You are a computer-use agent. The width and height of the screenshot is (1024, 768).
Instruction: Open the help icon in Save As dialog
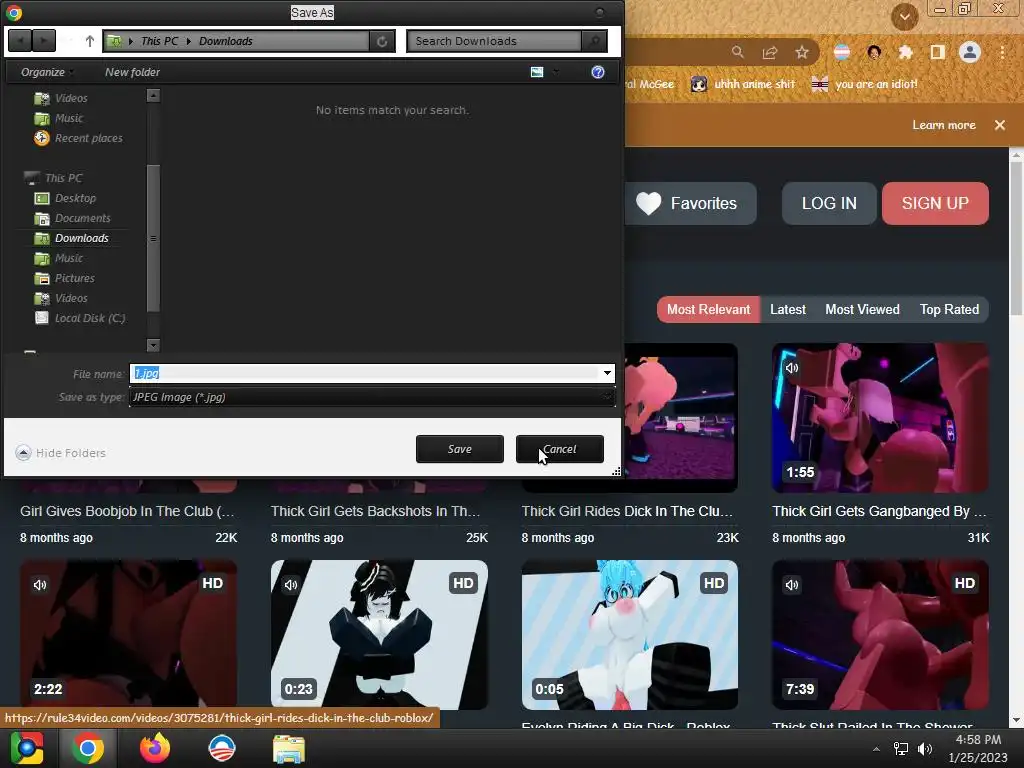coord(598,72)
